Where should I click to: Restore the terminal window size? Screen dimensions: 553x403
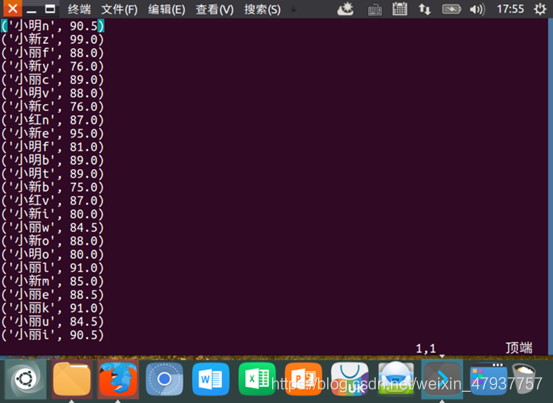tap(50, 9)
